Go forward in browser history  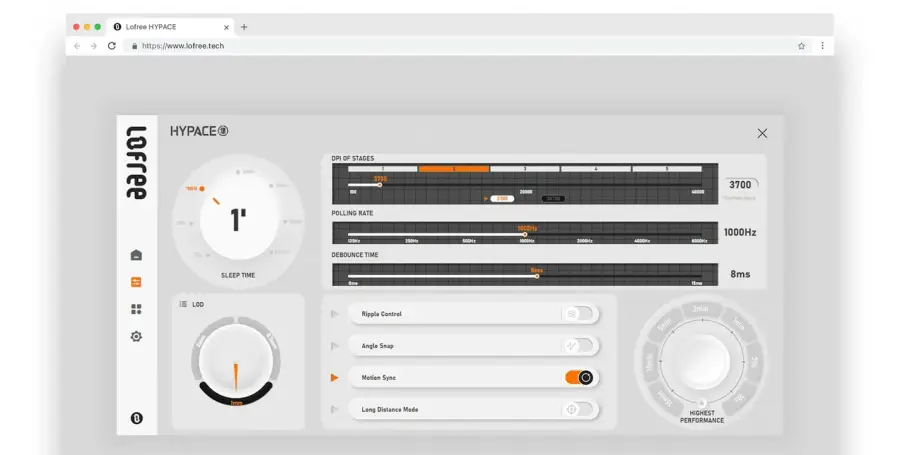94,46
